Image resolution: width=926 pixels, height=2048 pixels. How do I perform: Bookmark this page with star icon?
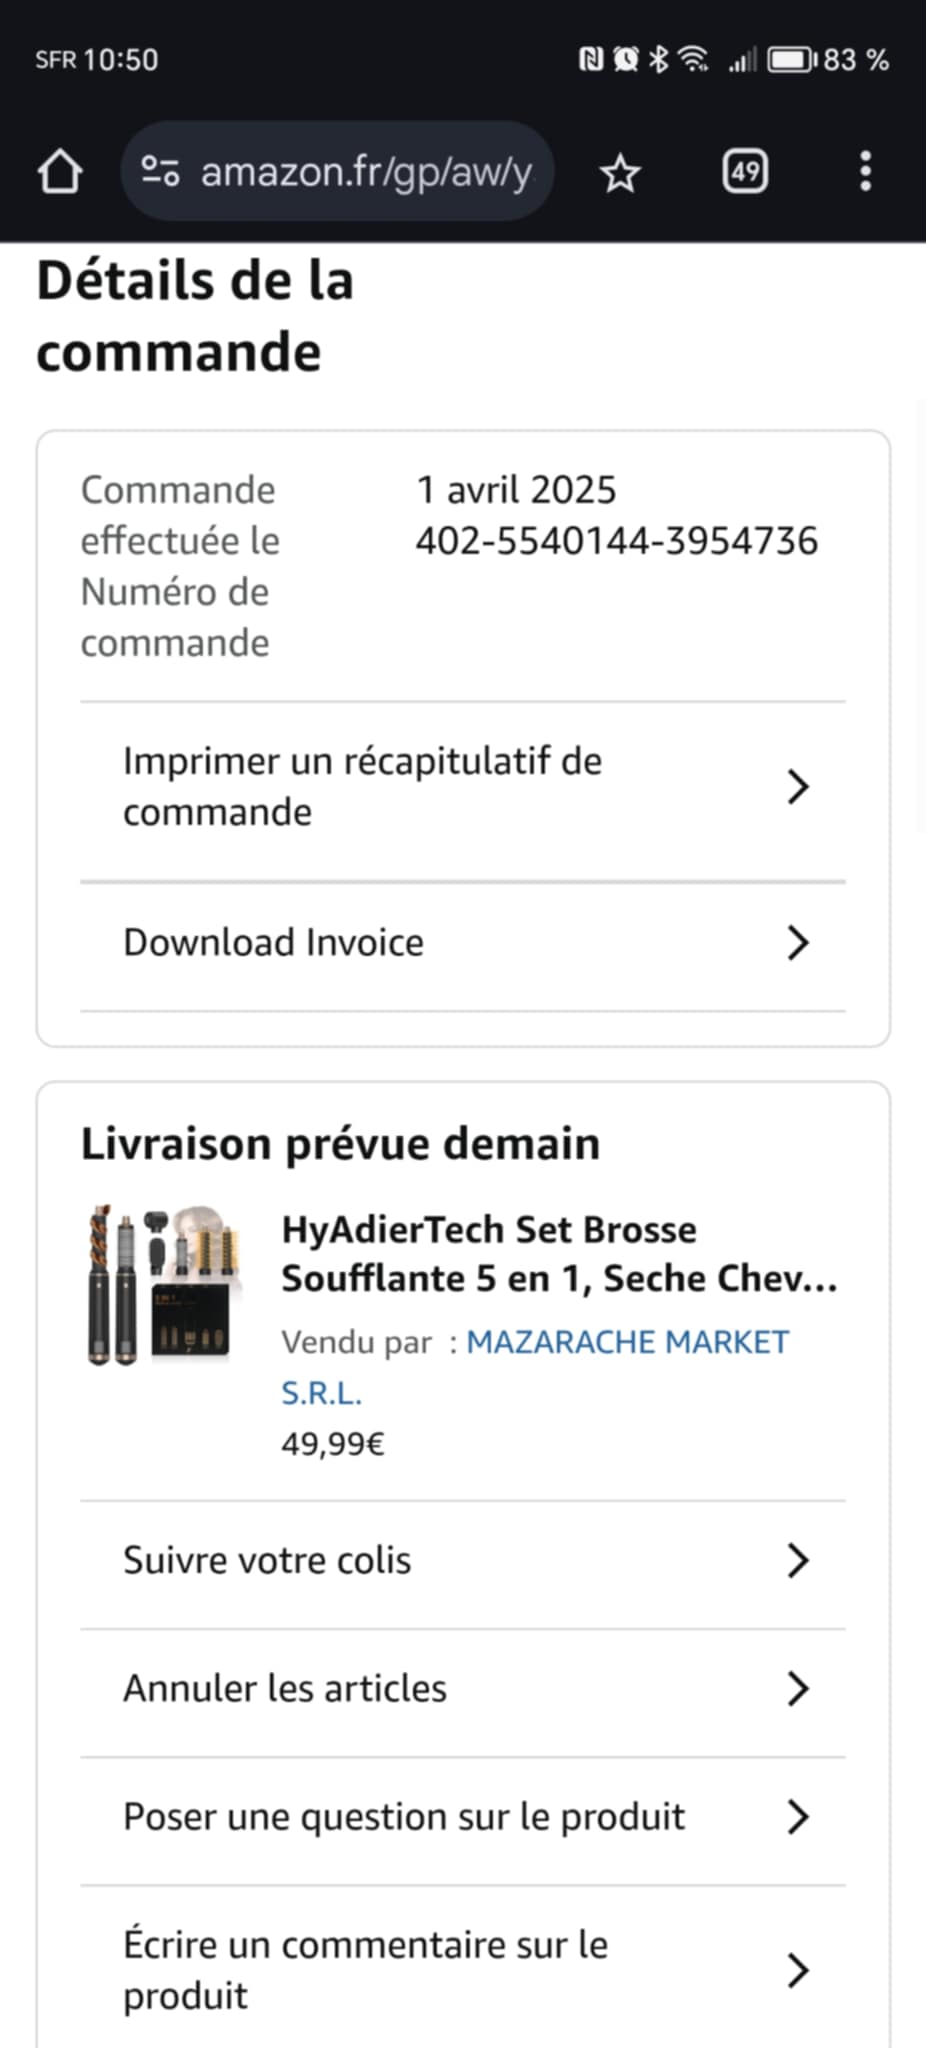tap(620, 173)
